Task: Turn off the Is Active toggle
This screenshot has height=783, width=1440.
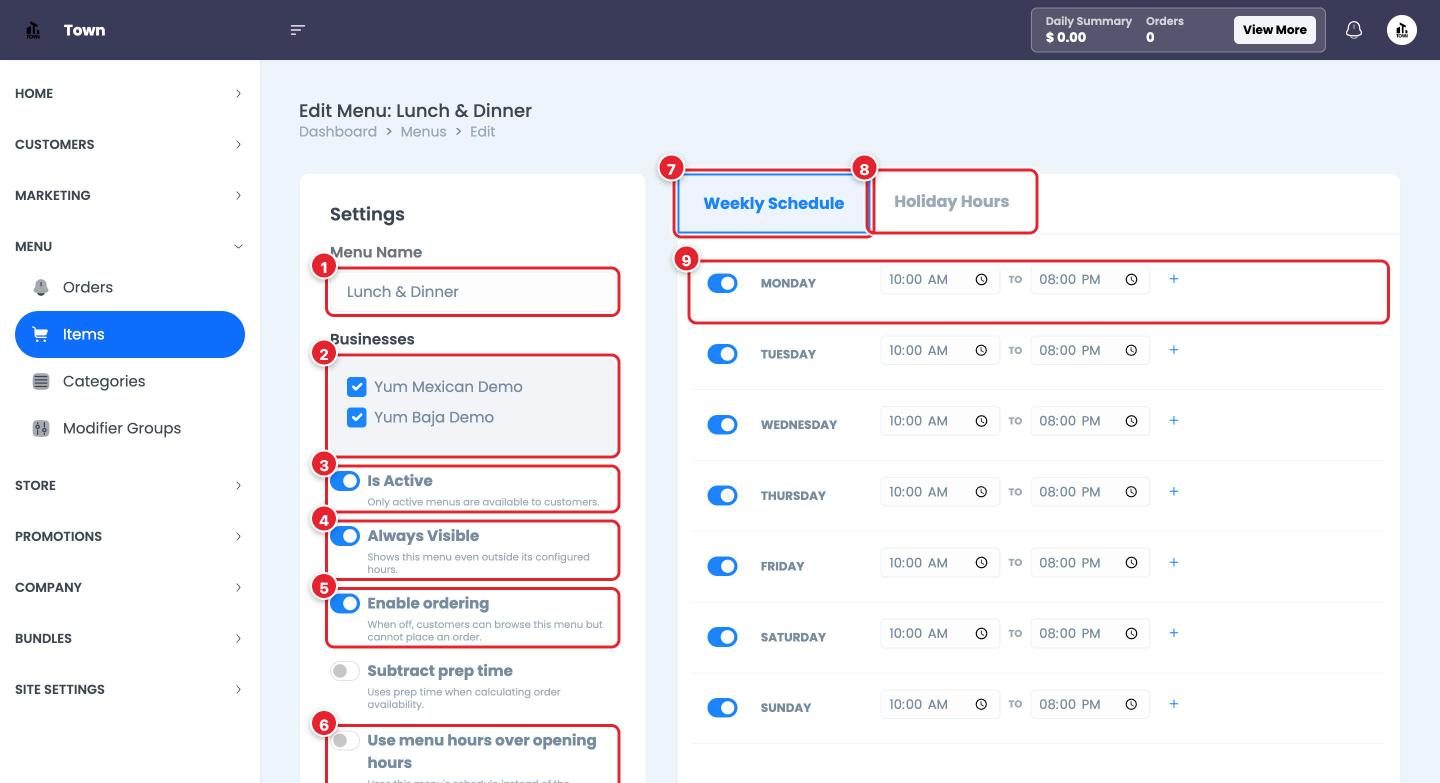Action: pos(345,481)
